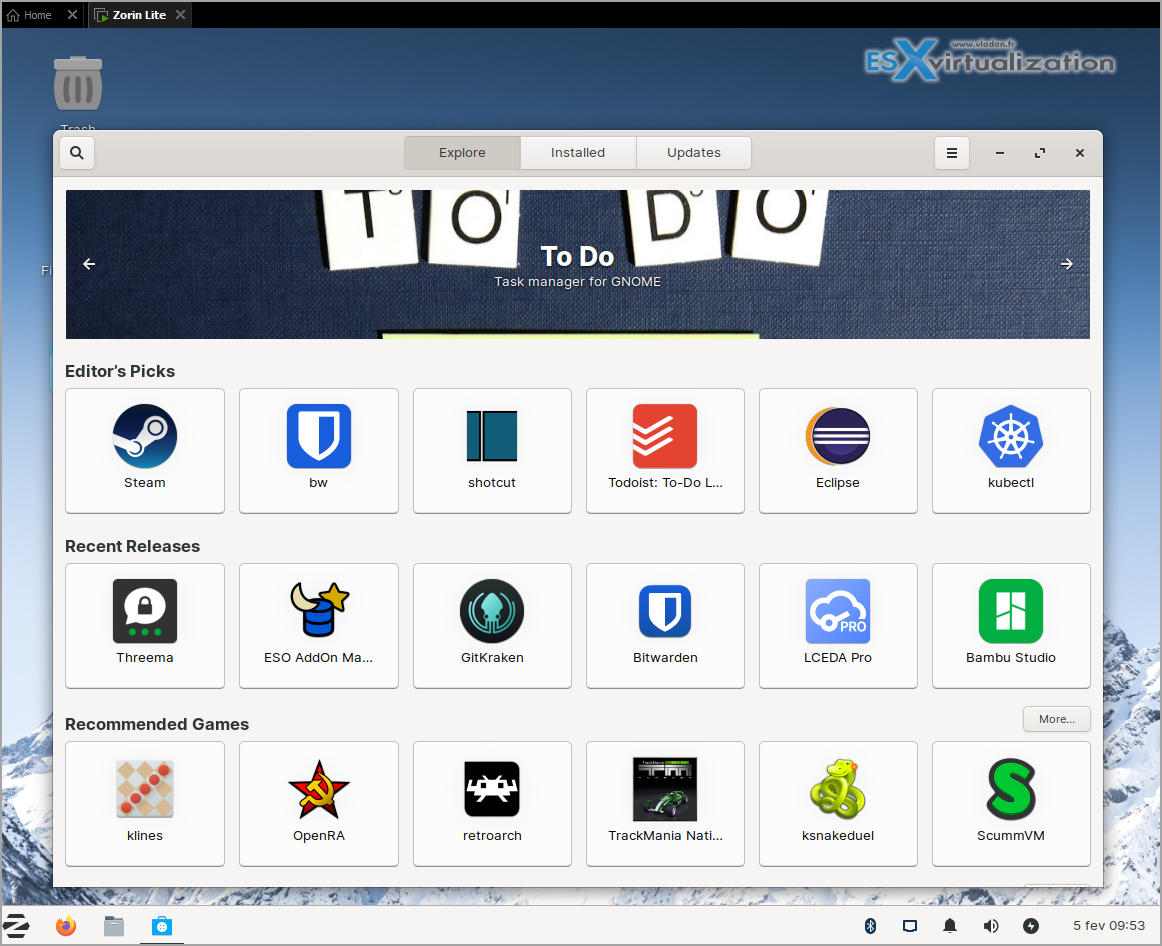Select the retroarch game tile

click(x=492, y=804)
